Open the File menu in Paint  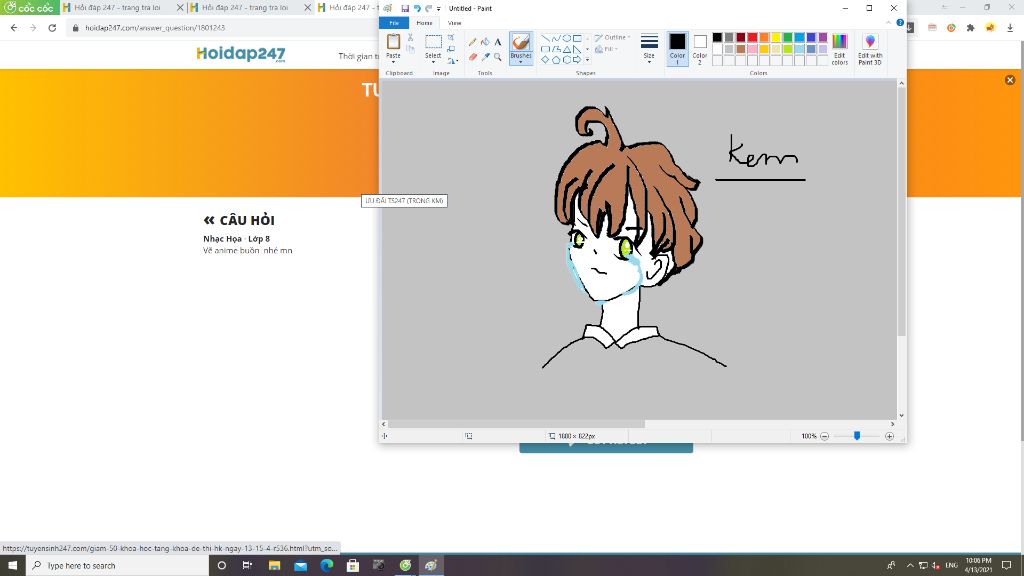point(394,23)
